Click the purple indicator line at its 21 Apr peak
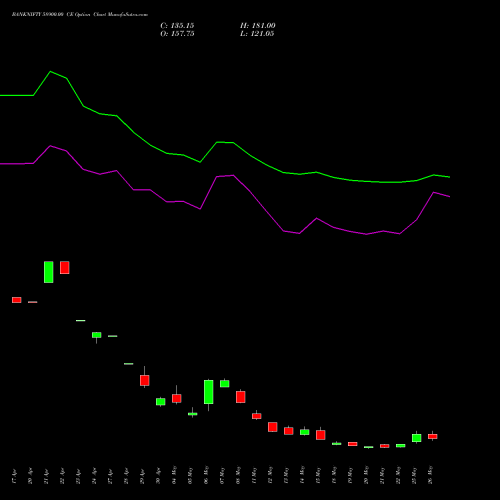Screen dimensions: 500x500 50,146
